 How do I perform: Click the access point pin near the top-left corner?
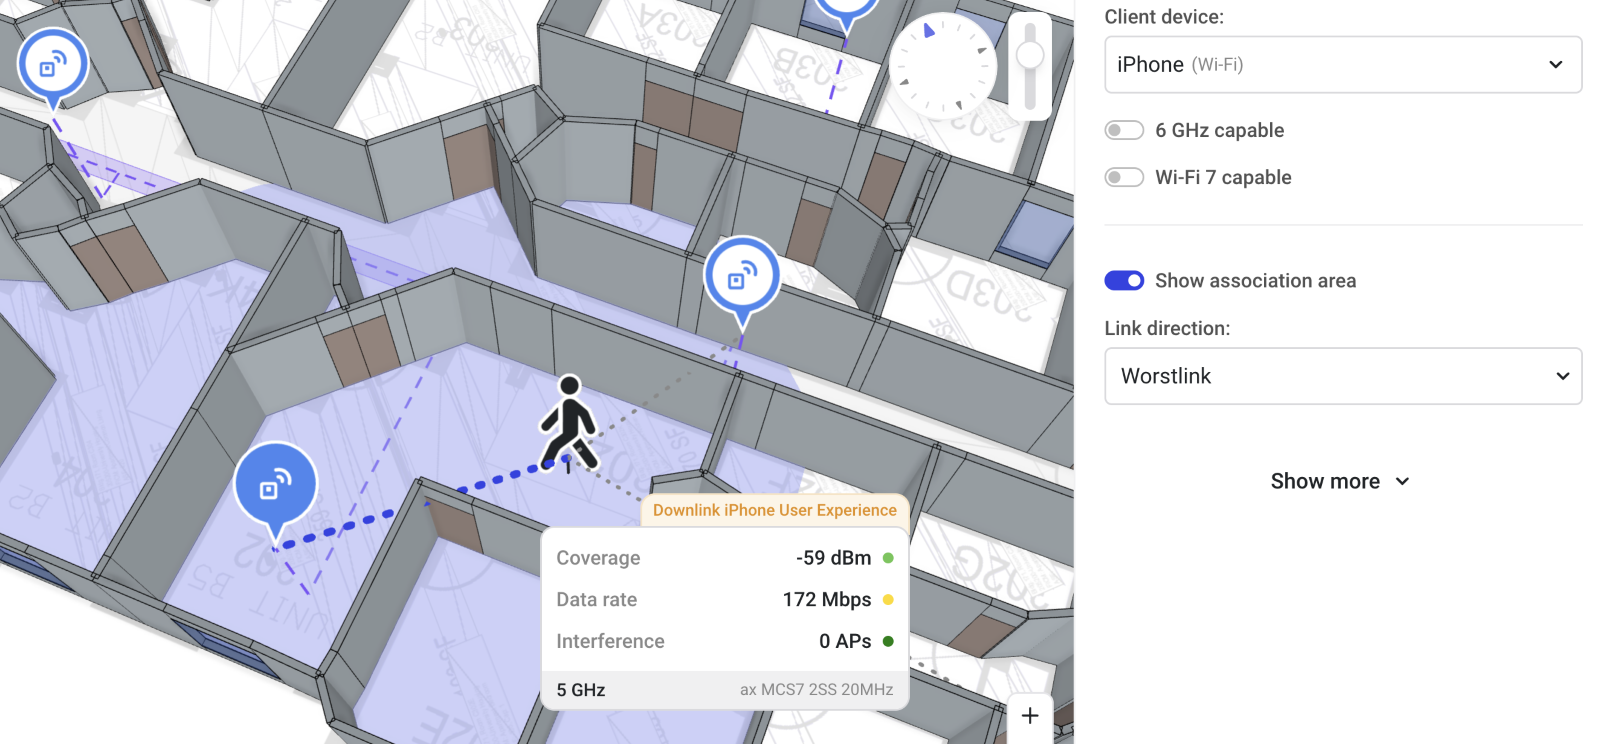53,66
